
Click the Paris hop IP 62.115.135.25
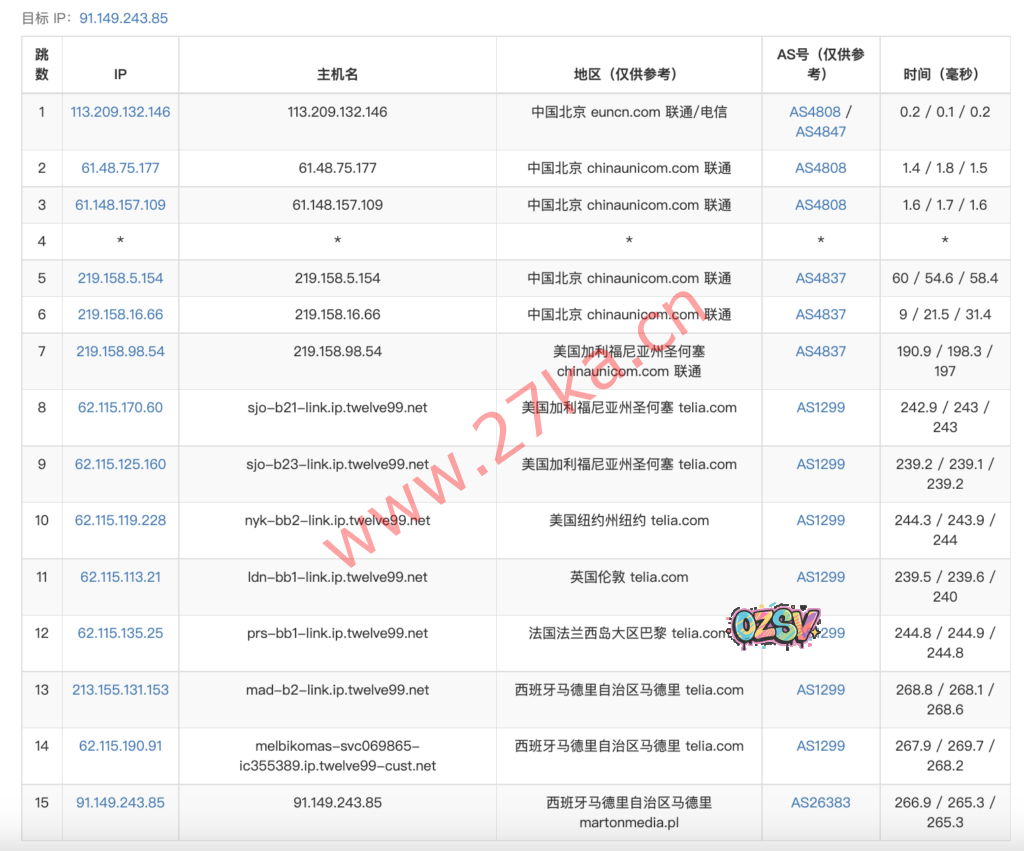(120, 633)
